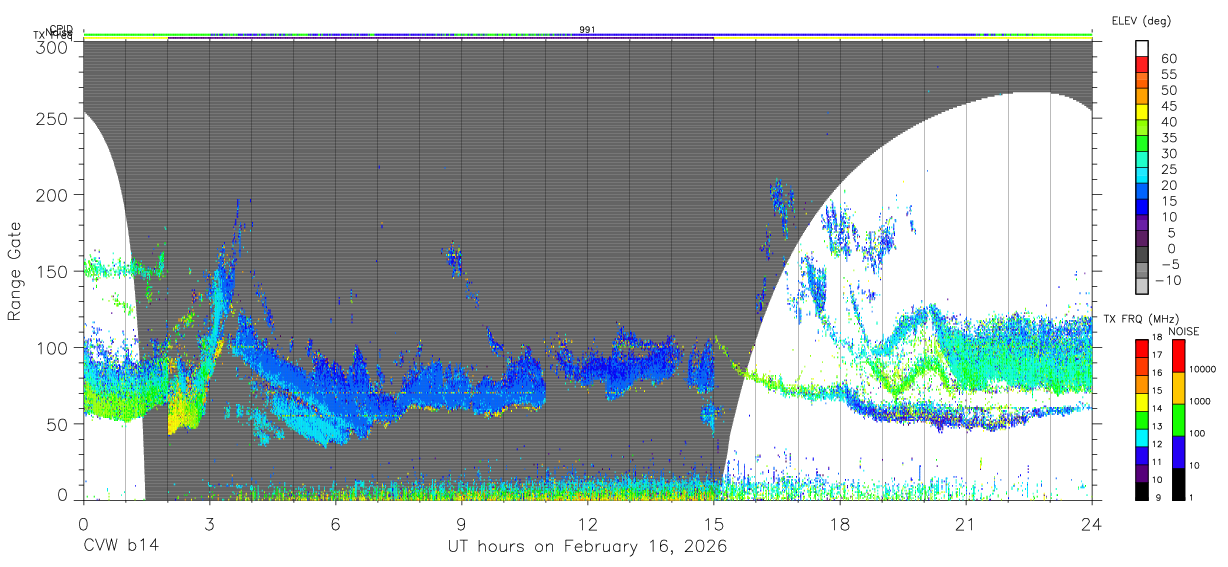Click the '55' ELEV colorbar tick
Image resolution: width=1228 pixels, height=567 pixels.
(x=1168, y=74)
